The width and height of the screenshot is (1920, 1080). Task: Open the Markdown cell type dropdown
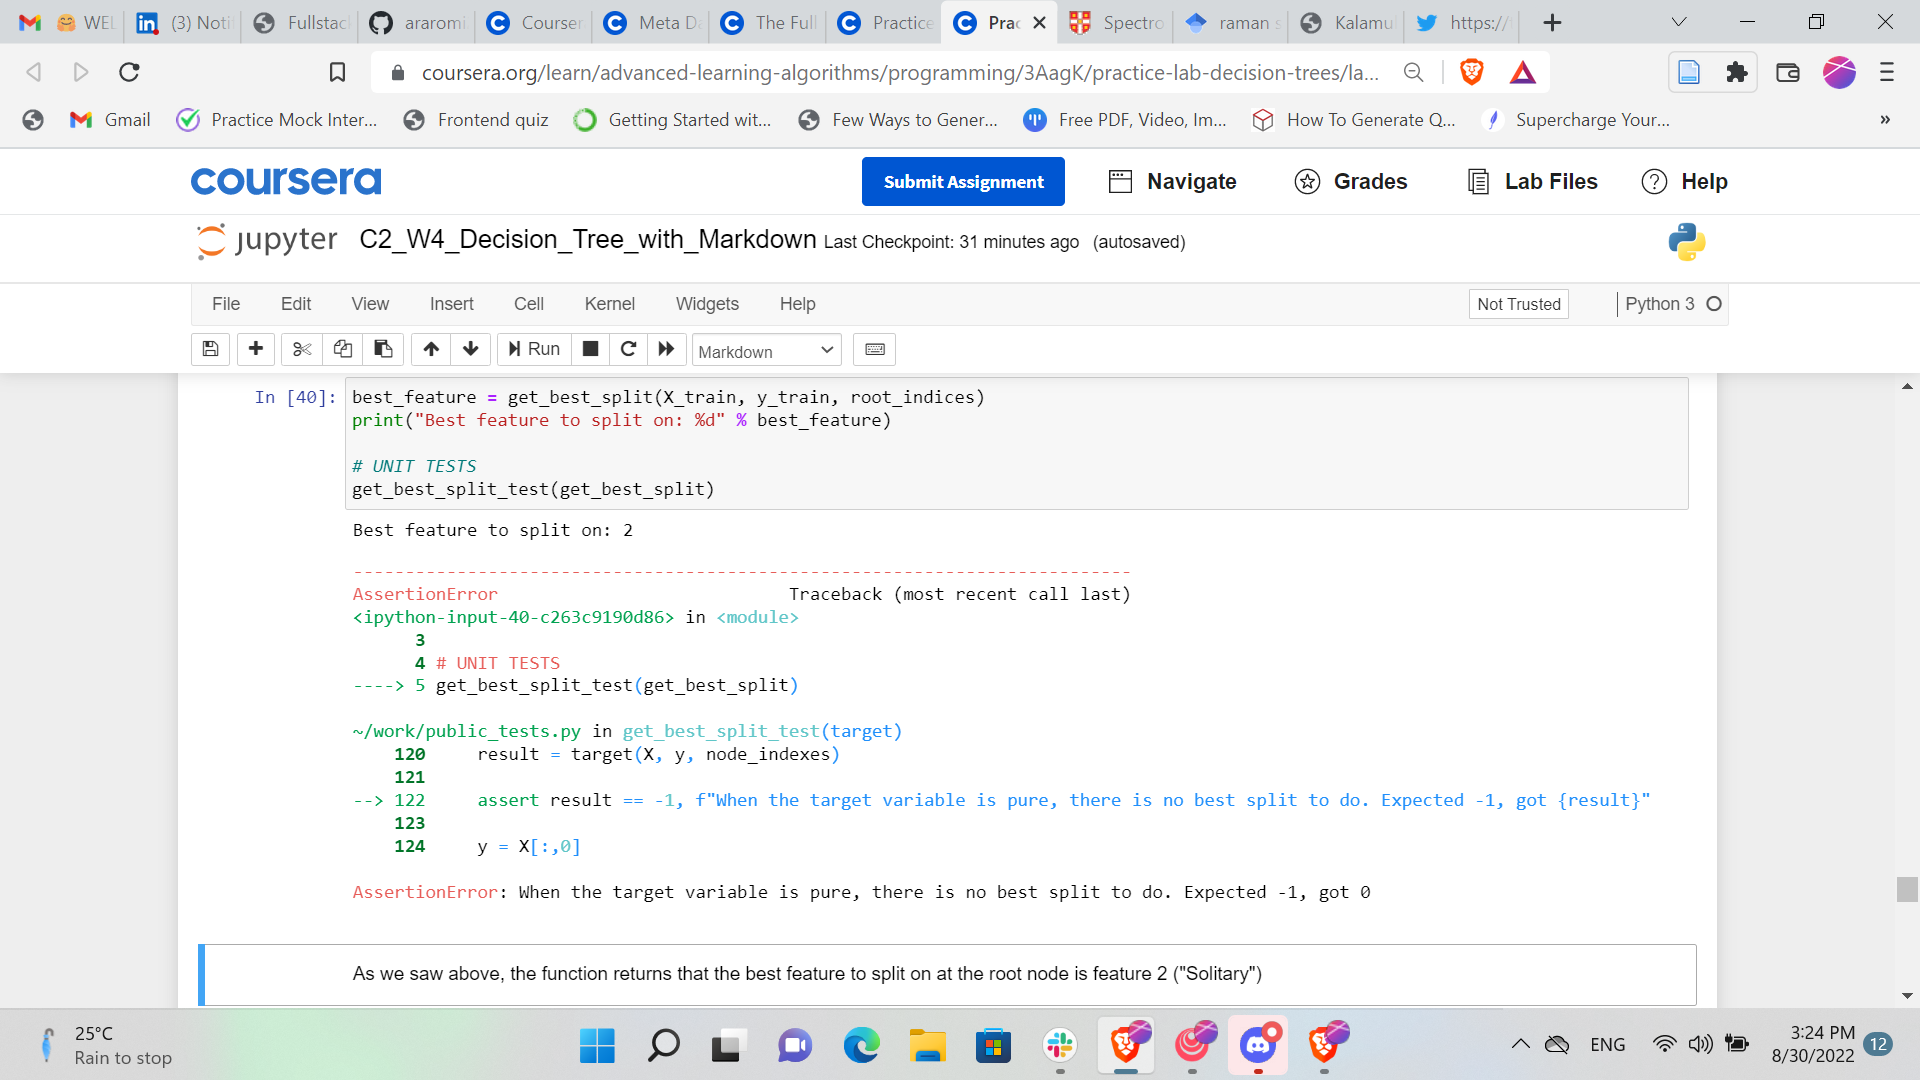pyautogui.click(x=766, y=351)
